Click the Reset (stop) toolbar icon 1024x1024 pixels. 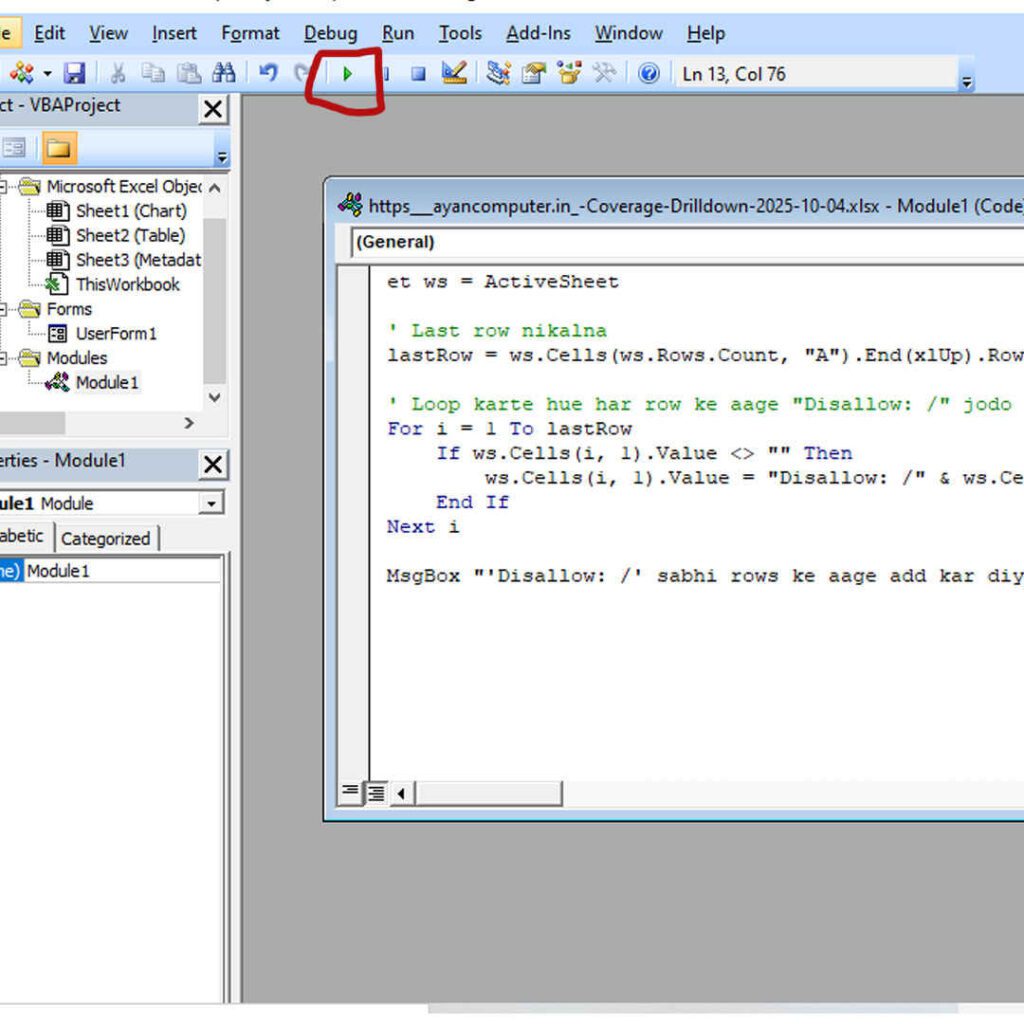[418, 74]
